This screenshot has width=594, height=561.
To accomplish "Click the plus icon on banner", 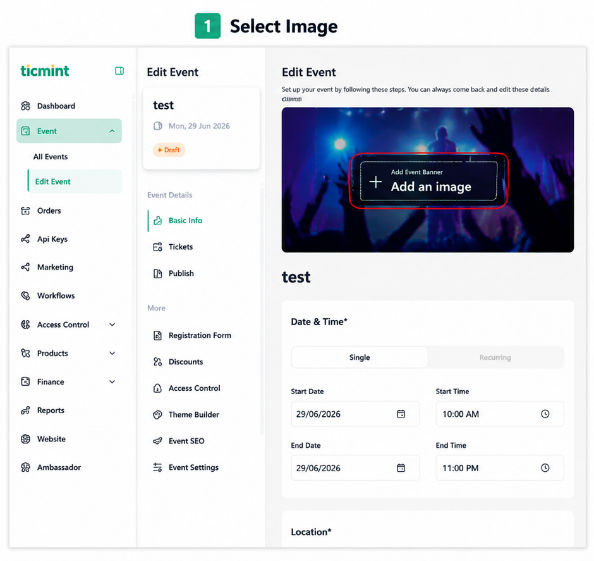I will click(375, 182).
